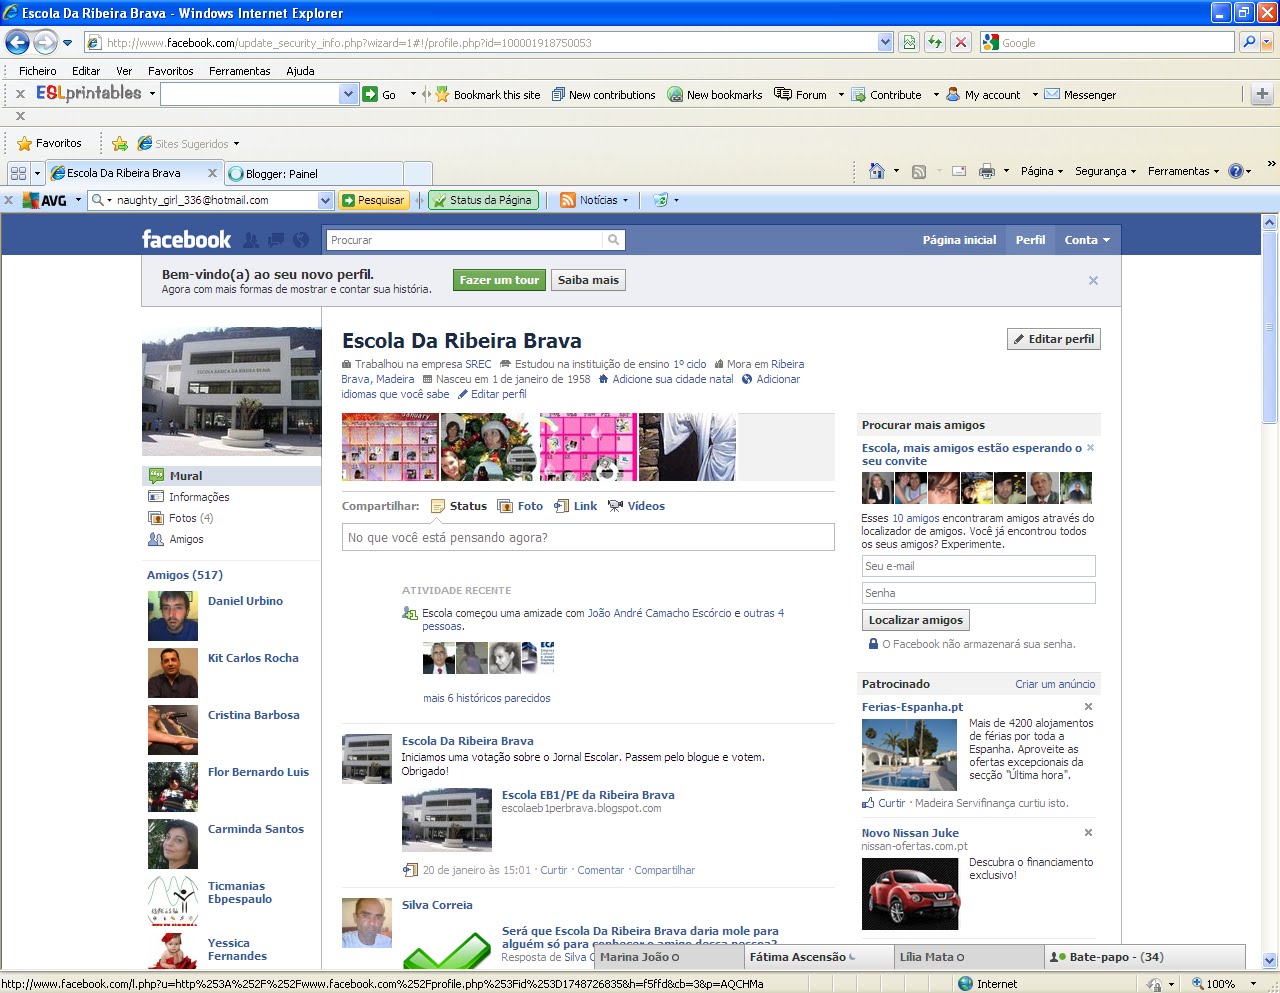Viewport: 1280px width, 993px height.
Task: Click the plus icon on ESLprintables toolbar
Action: [1262, 94]
